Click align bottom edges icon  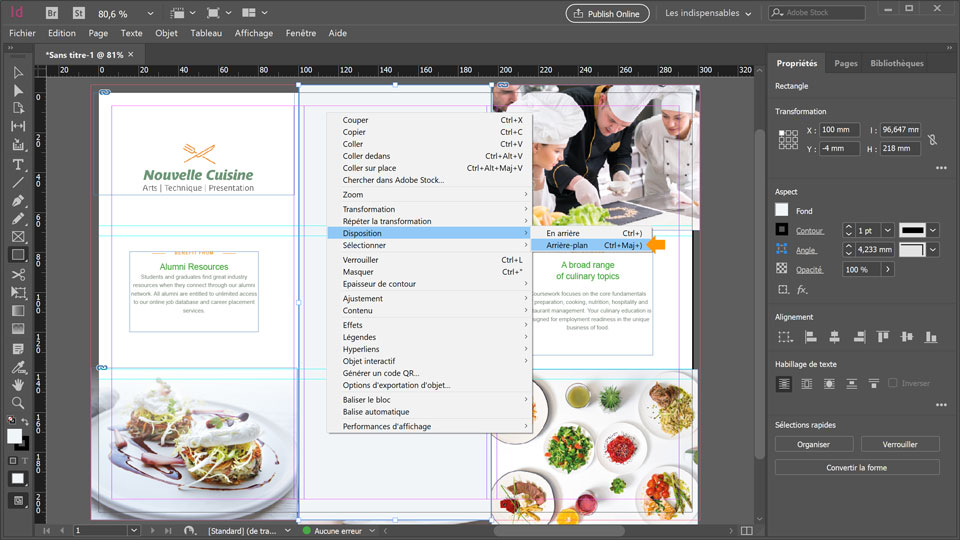(931, 337)
